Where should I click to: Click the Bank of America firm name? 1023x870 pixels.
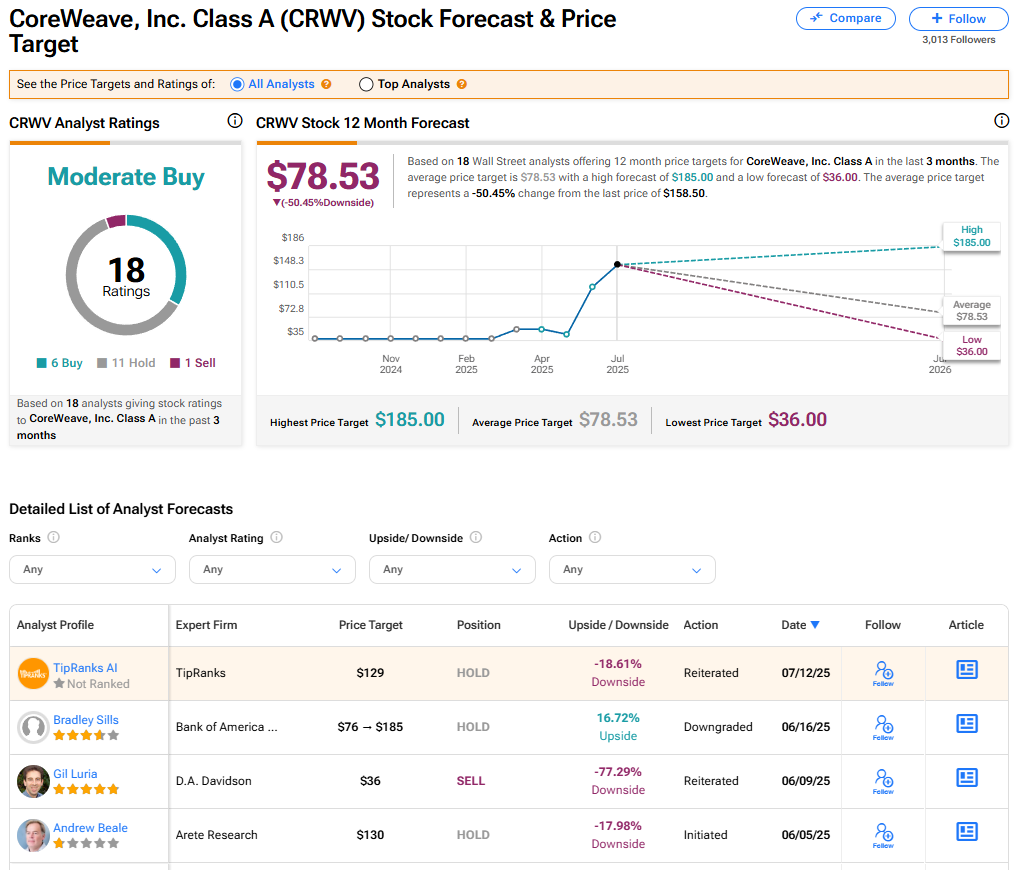226,727
